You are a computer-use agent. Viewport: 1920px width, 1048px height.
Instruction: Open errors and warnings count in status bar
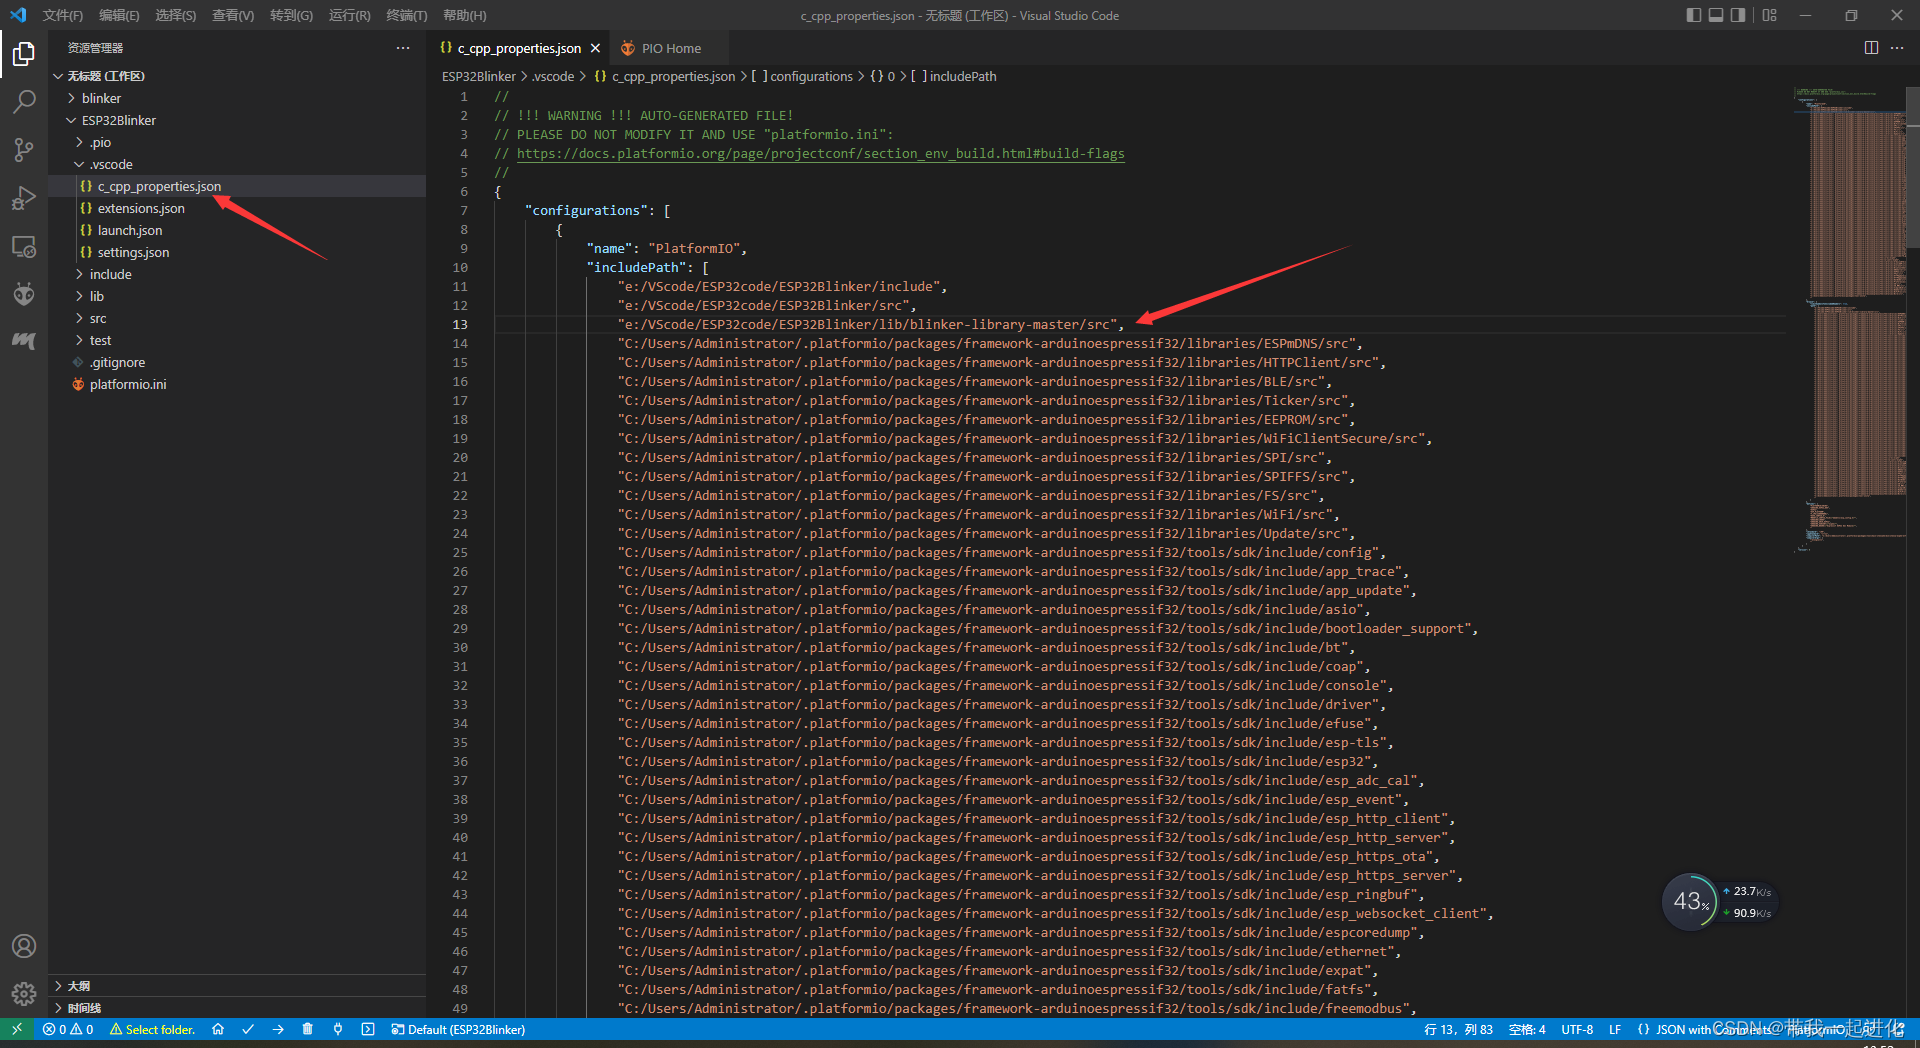68,1029
